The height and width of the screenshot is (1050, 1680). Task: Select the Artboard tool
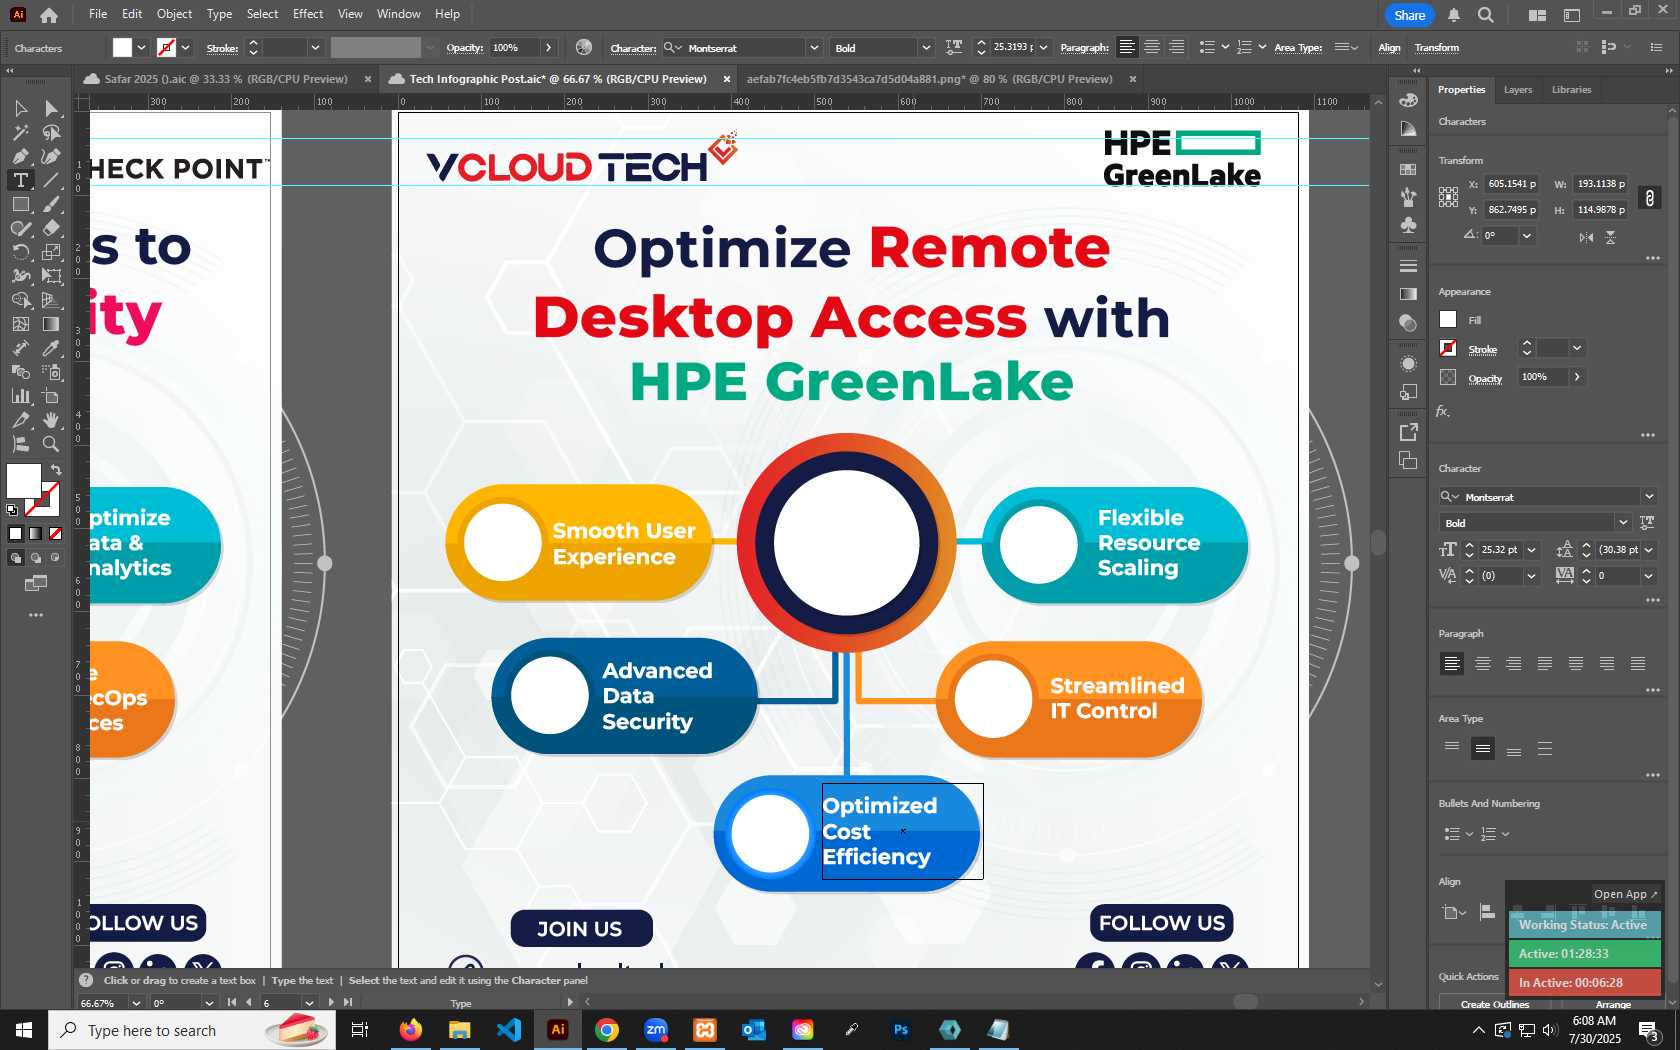pyautogui.click(x=51, y=396)
